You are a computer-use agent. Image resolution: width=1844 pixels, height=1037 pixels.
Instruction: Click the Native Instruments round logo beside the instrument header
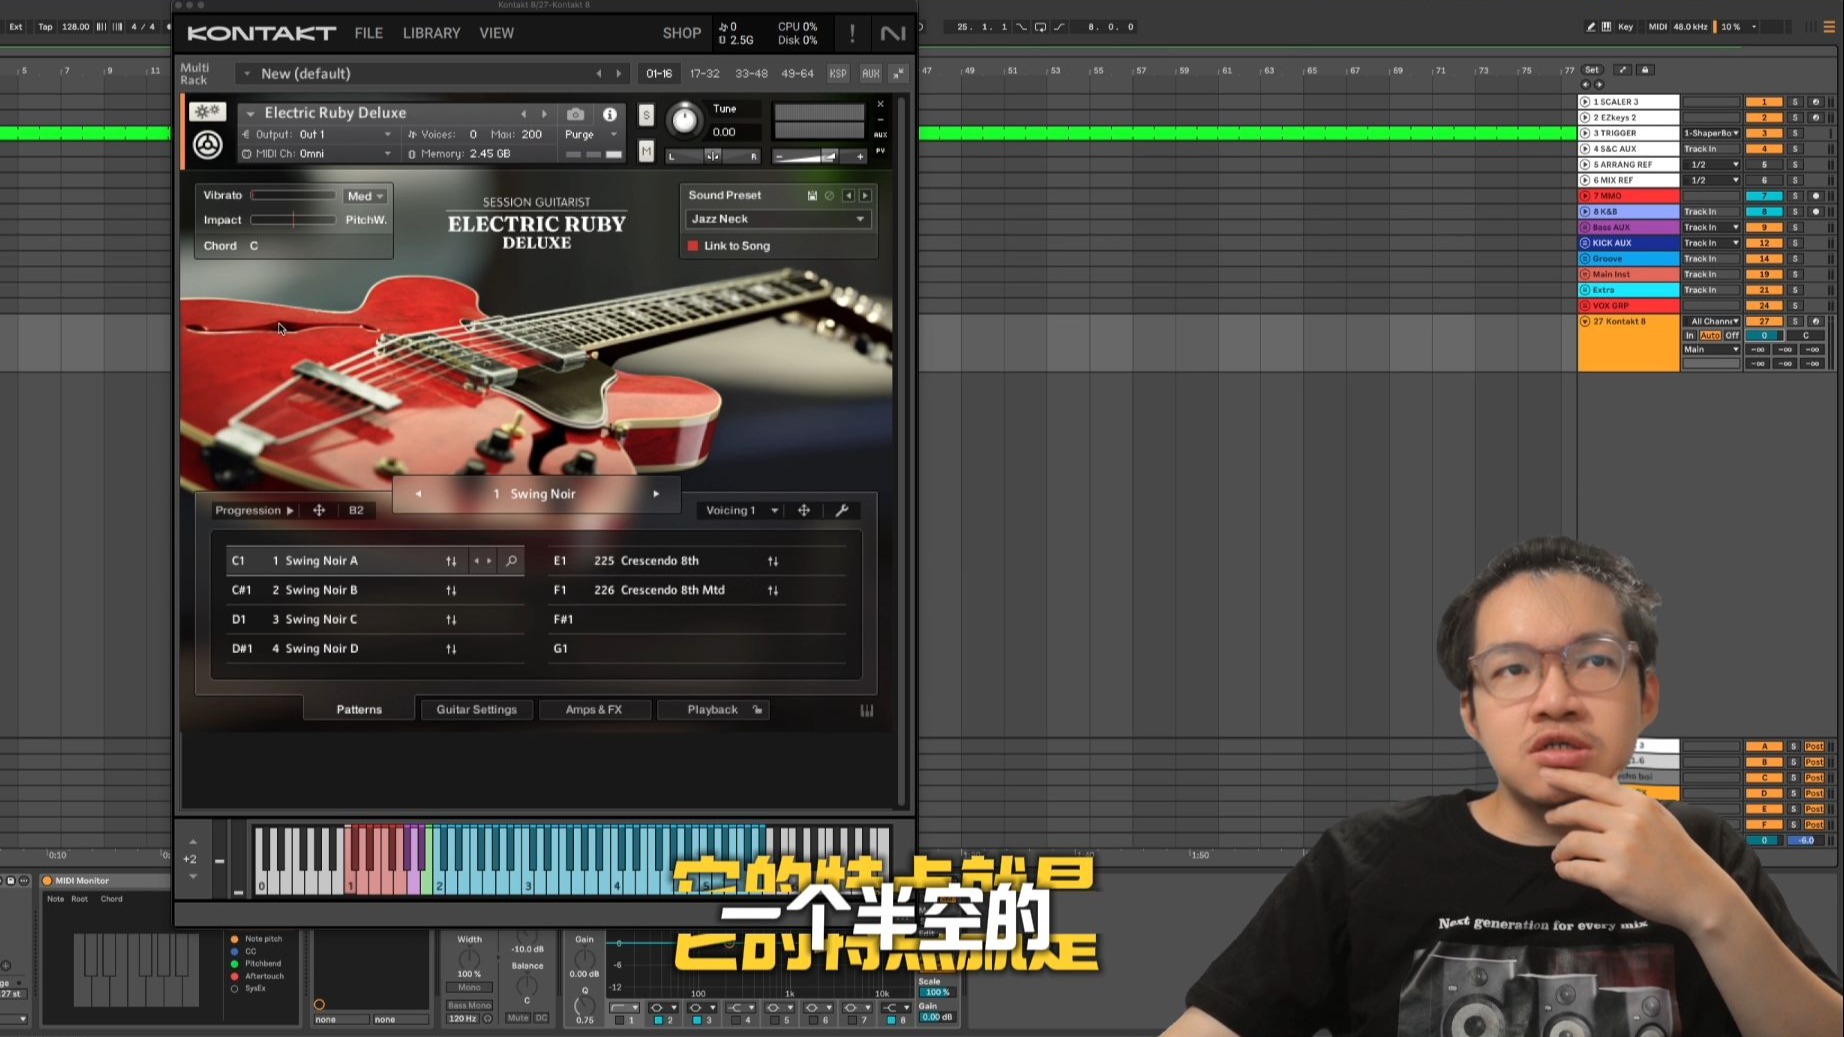[x=207, y=146]
